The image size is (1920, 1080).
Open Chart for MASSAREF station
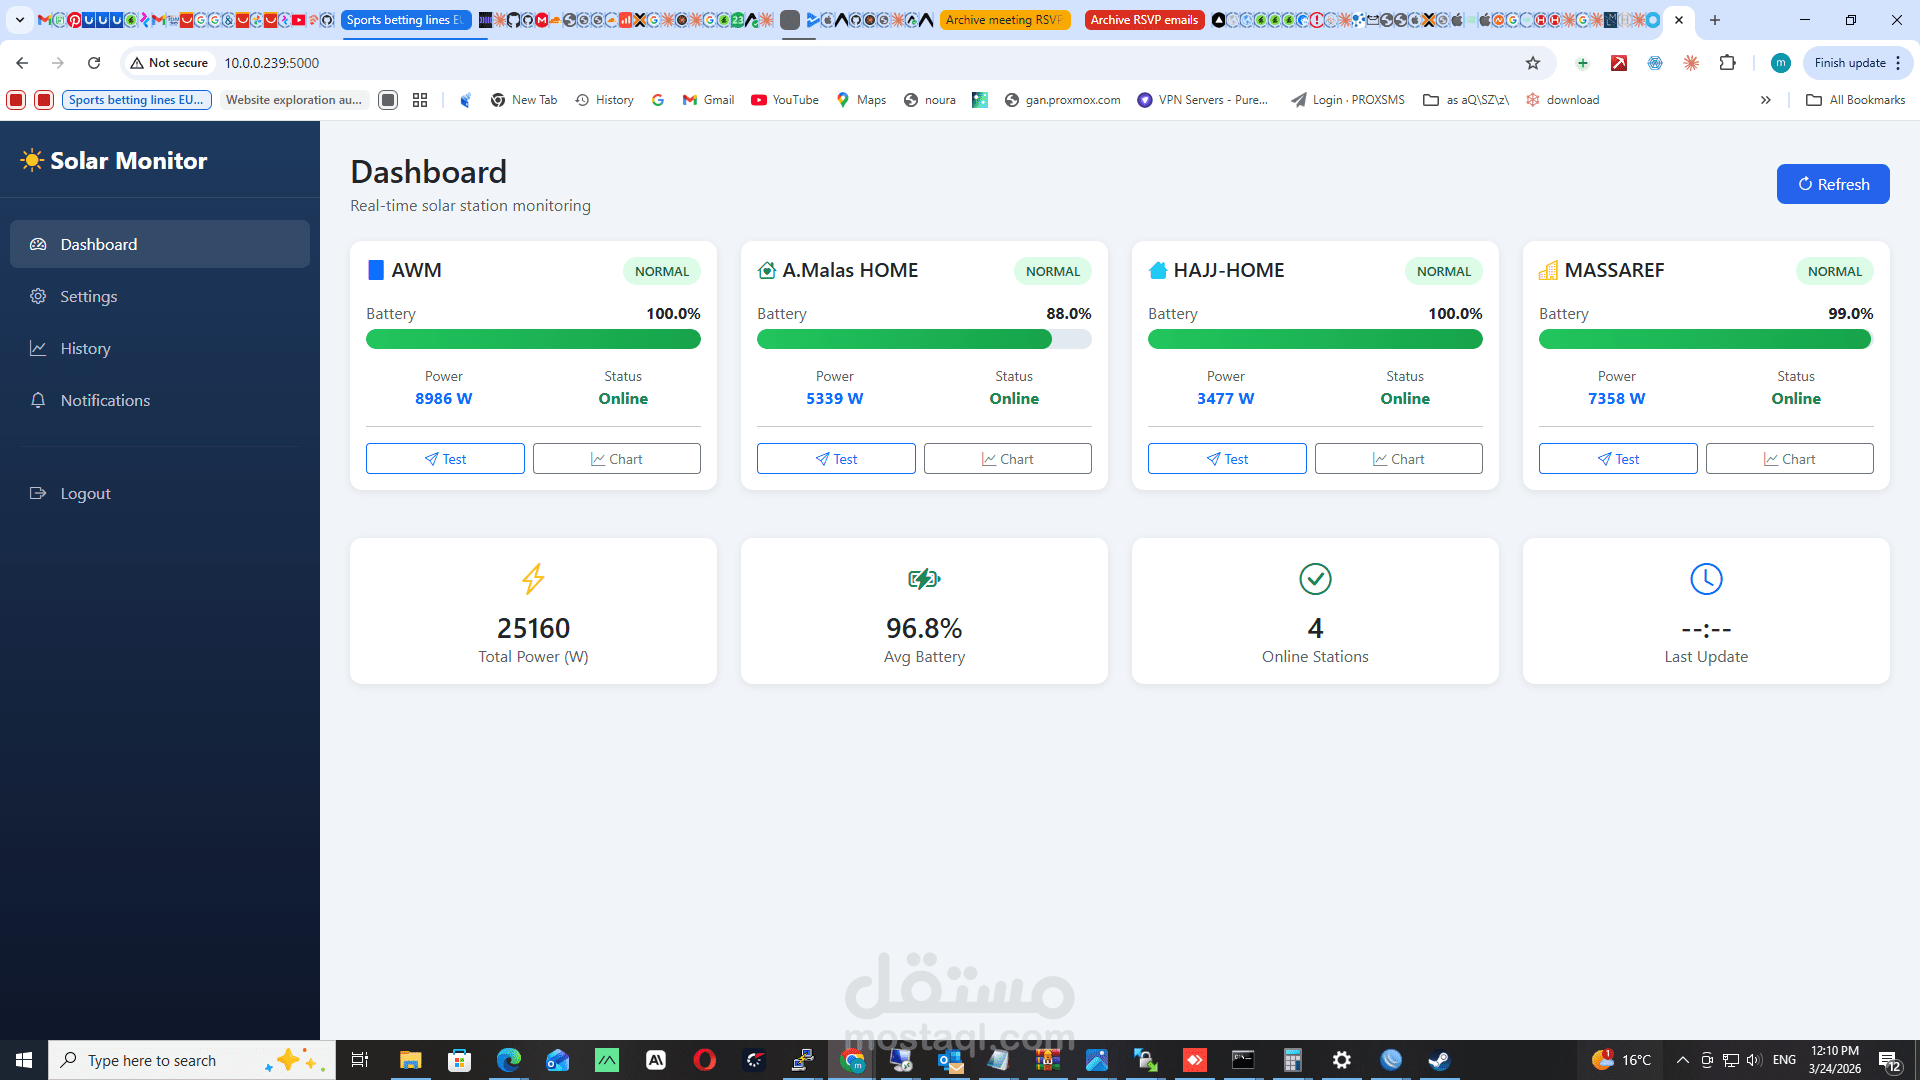click(1789, 459)
